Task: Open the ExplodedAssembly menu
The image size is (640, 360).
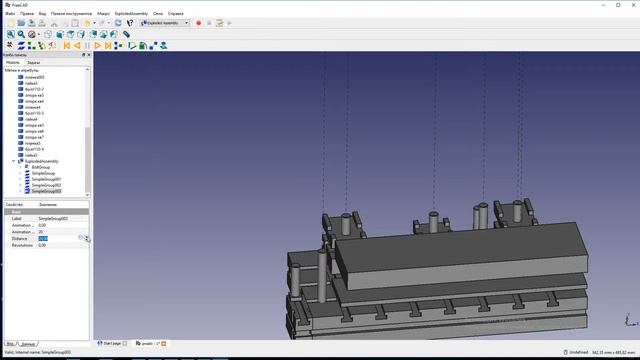Action: [131, 13]
